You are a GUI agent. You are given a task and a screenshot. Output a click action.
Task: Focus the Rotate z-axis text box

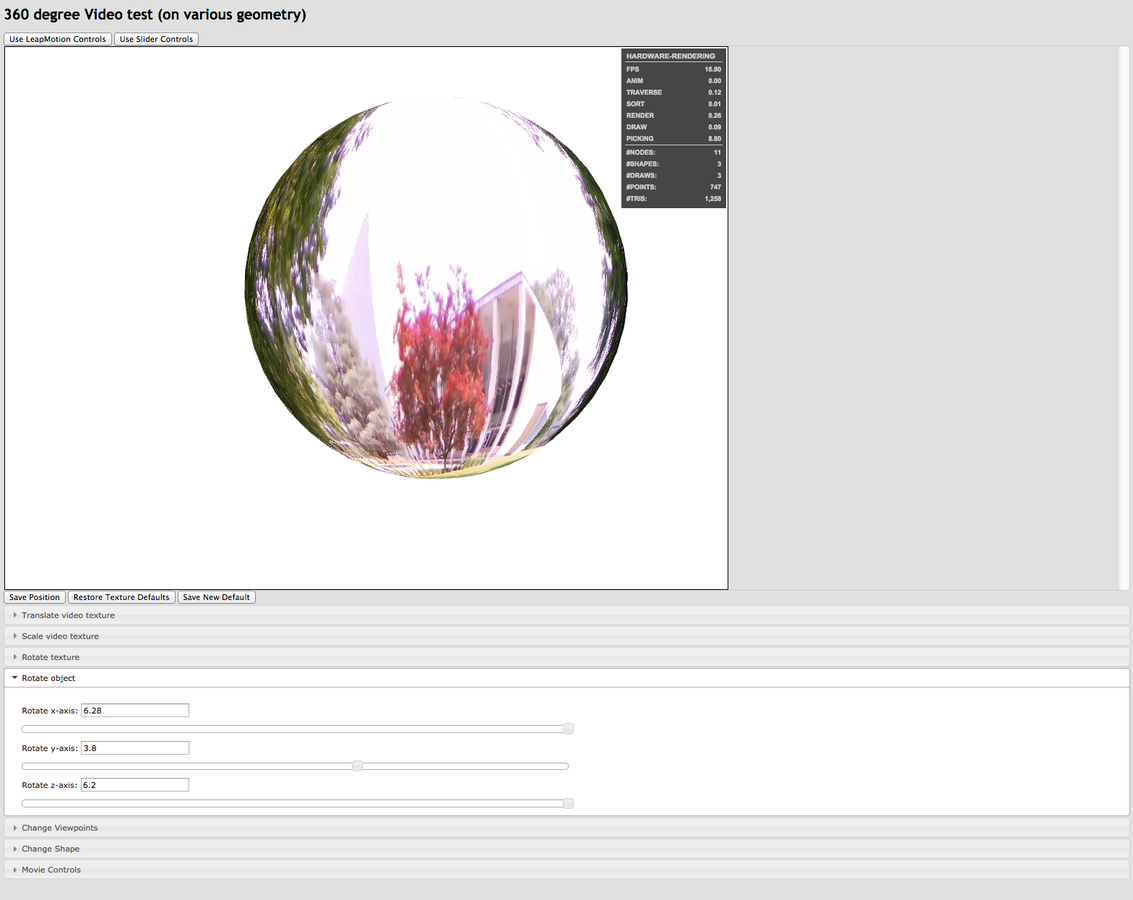click(x=135, y=785)
